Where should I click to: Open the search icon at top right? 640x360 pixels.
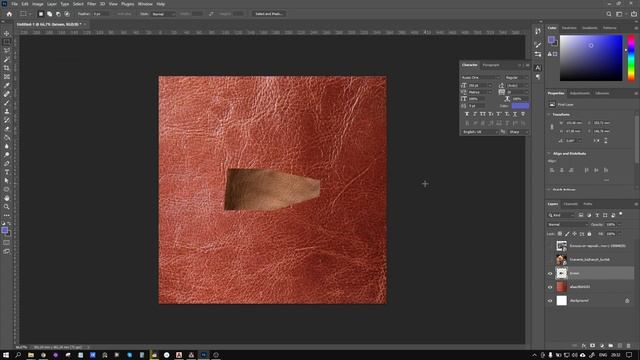[609, 14]
